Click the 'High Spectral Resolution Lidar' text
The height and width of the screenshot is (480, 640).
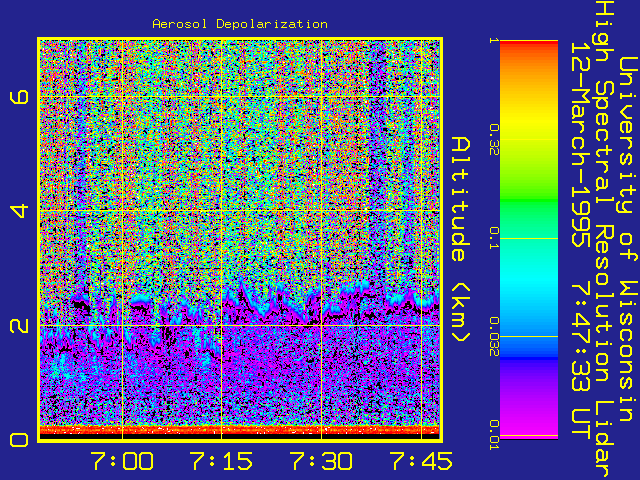[604, 240]
